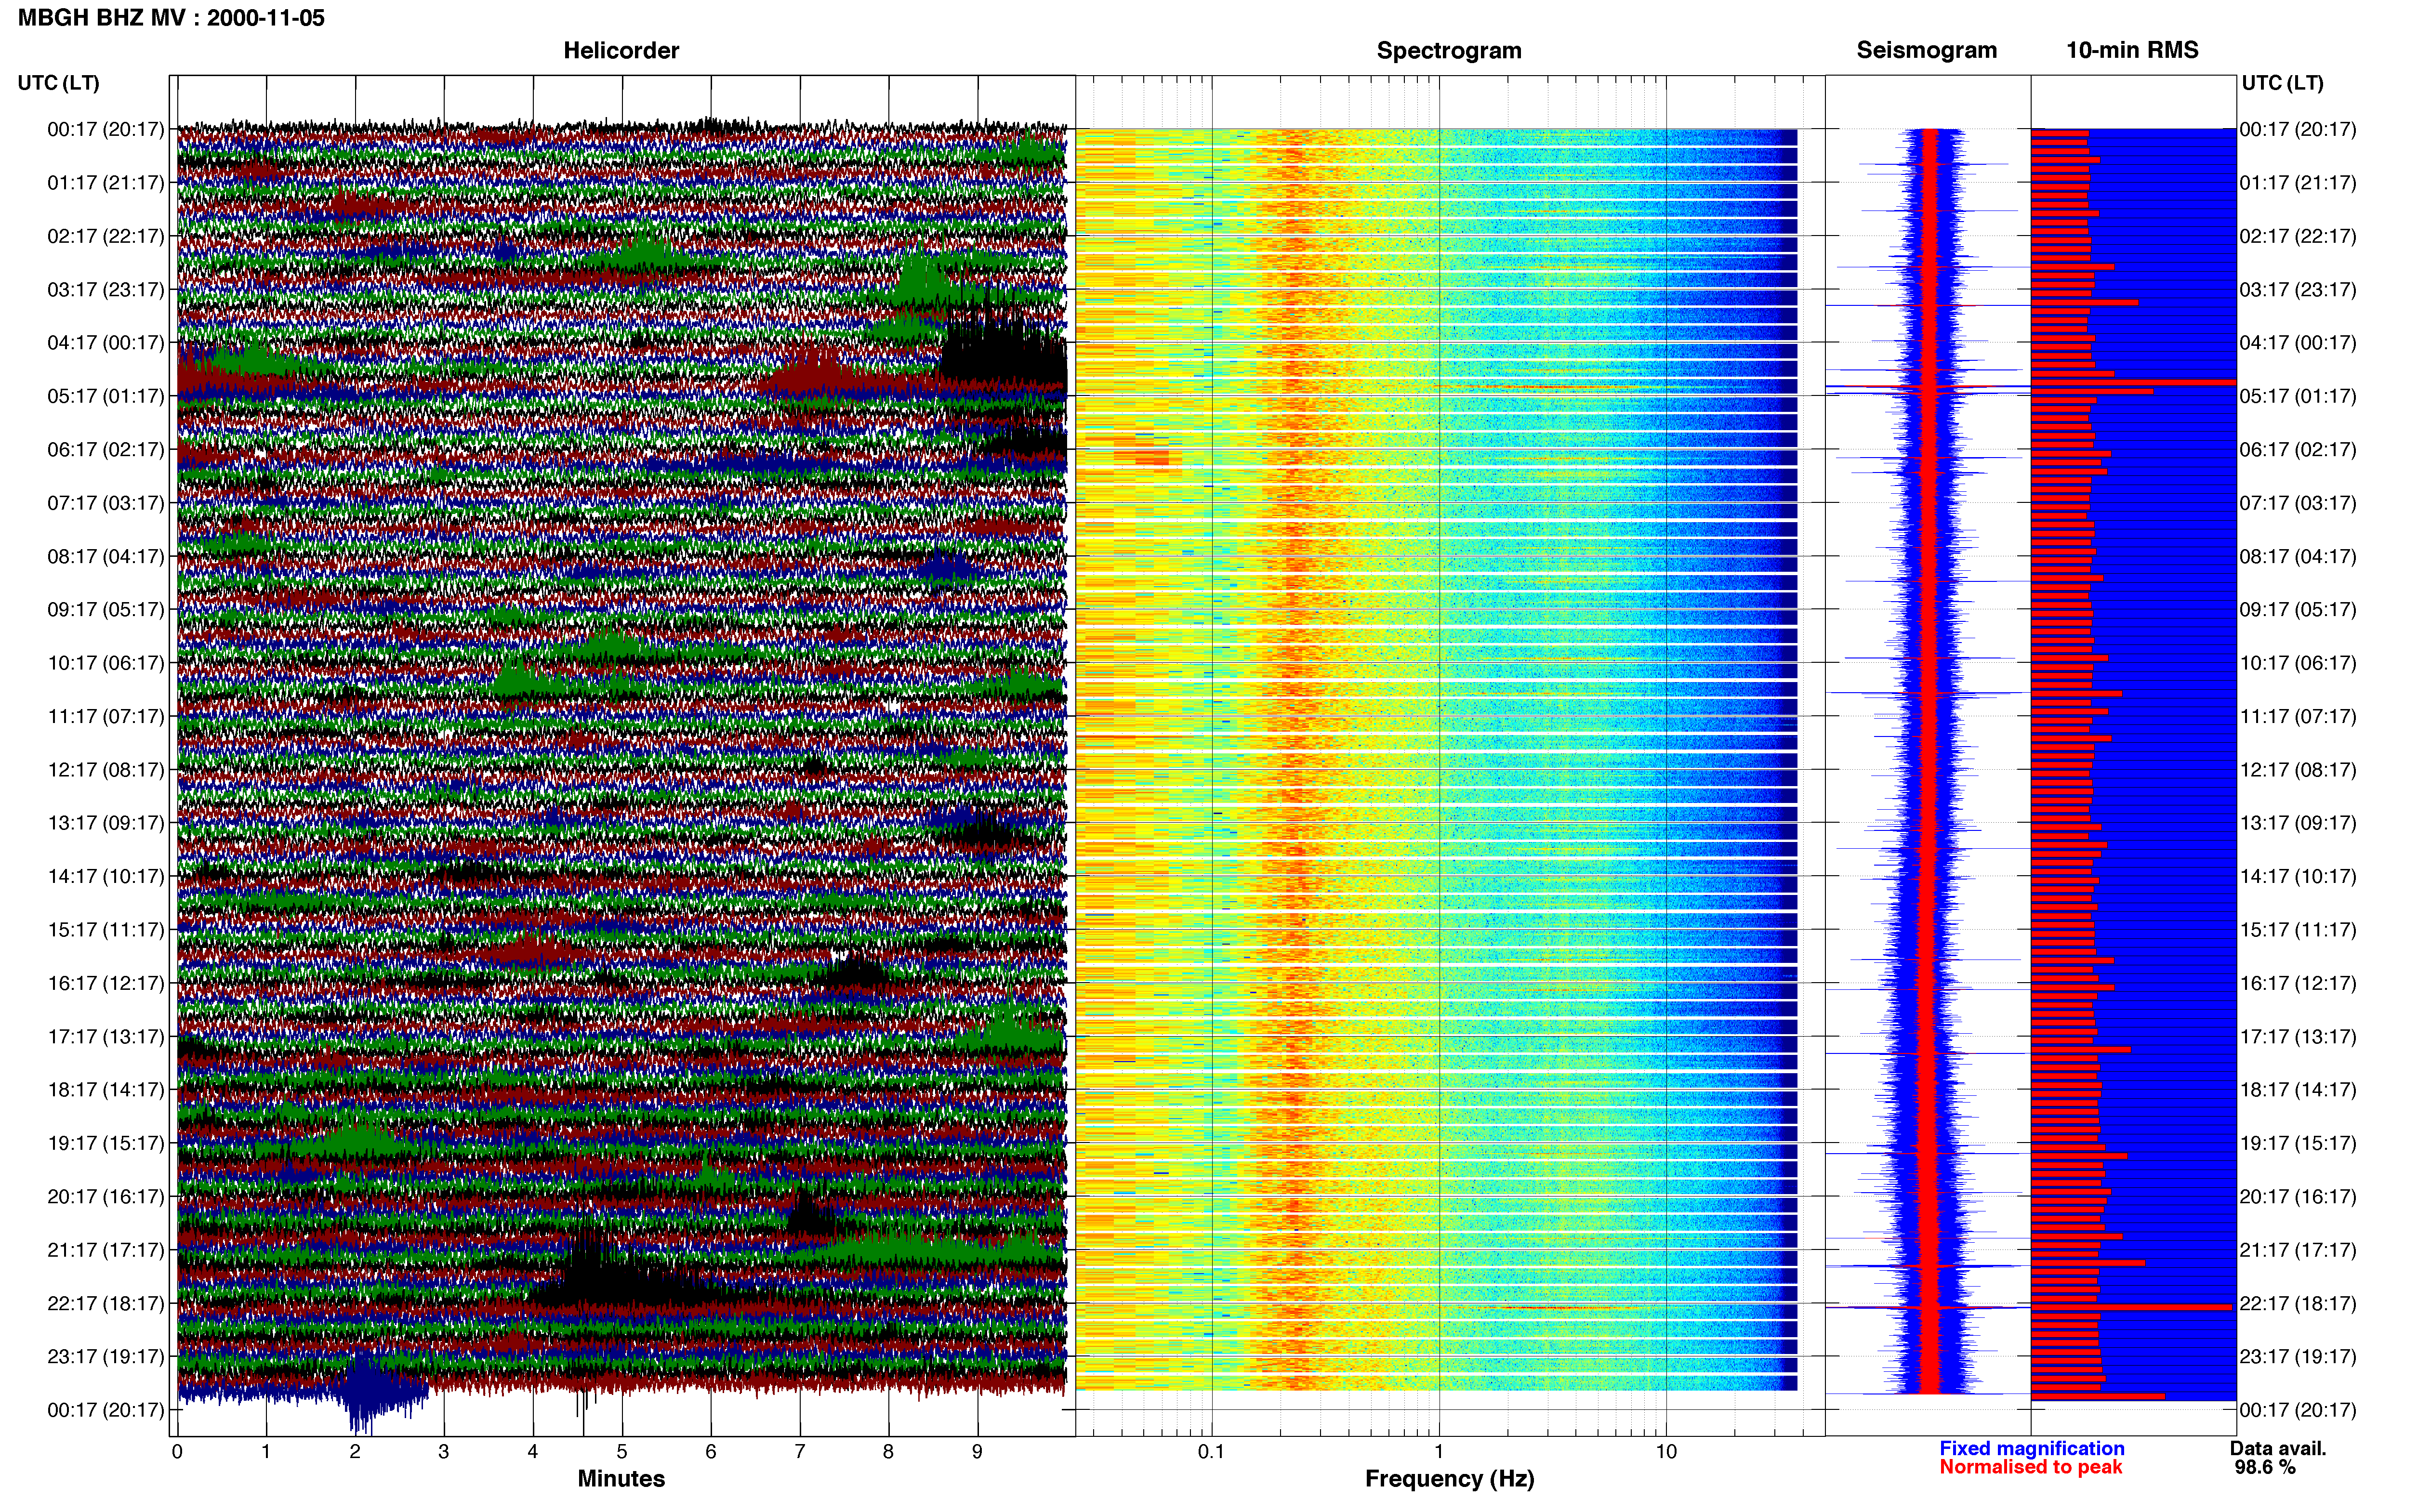2418x1512 pixels.
Task: Click helicorder axis label "16:17 (12:17)"
Action: [106, 983]
